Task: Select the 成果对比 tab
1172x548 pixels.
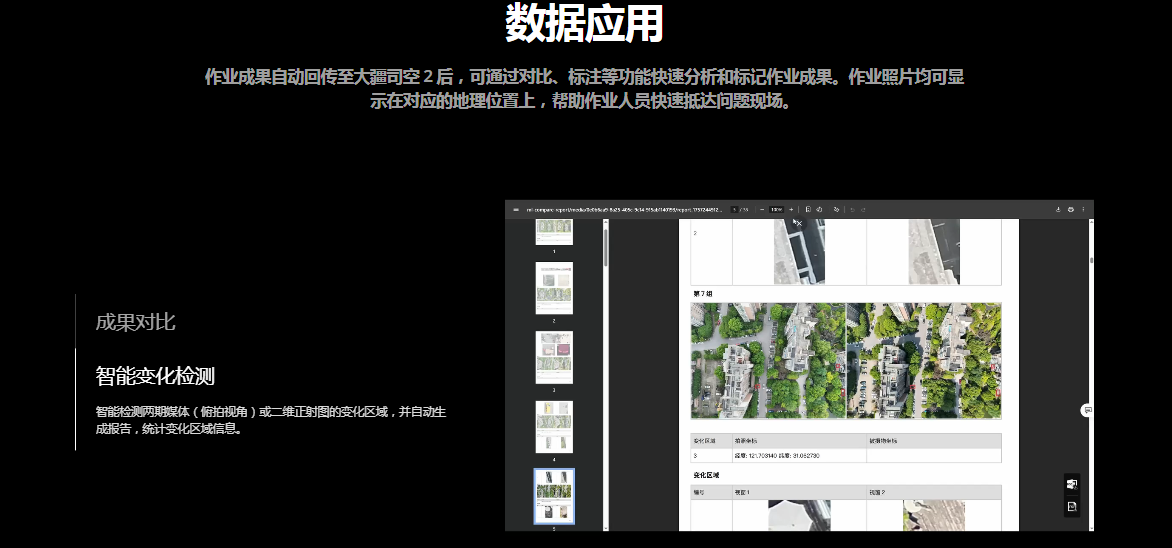Action: 136,322
